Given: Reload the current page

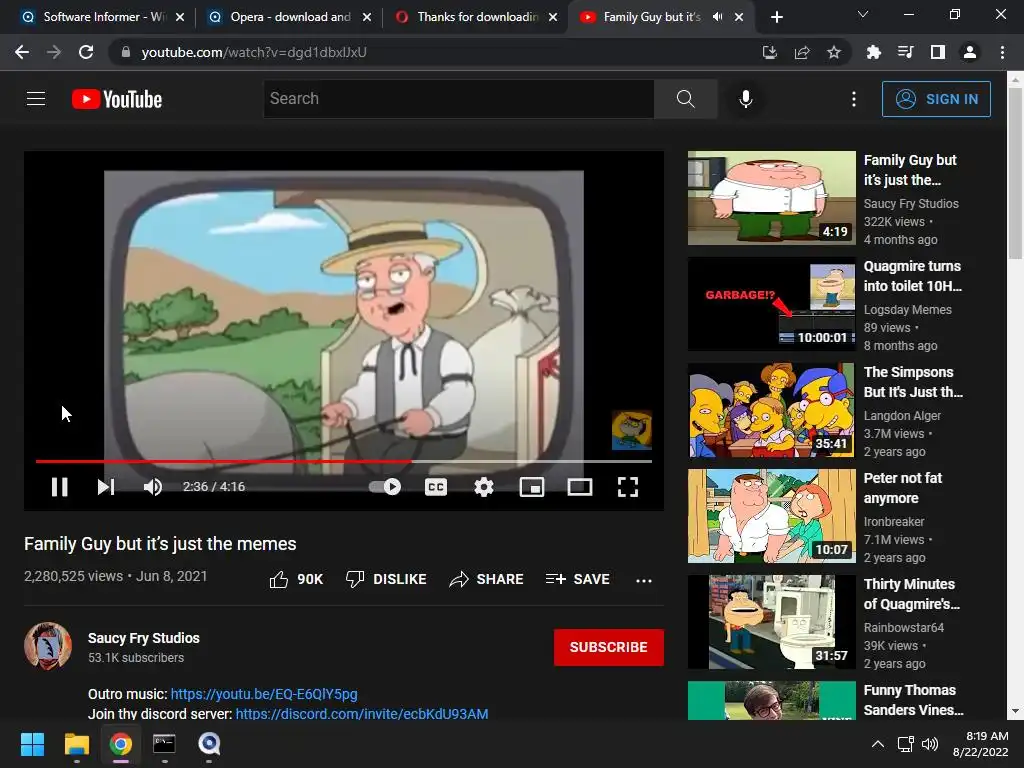Looking at the screenshot, I should point(86,52).
